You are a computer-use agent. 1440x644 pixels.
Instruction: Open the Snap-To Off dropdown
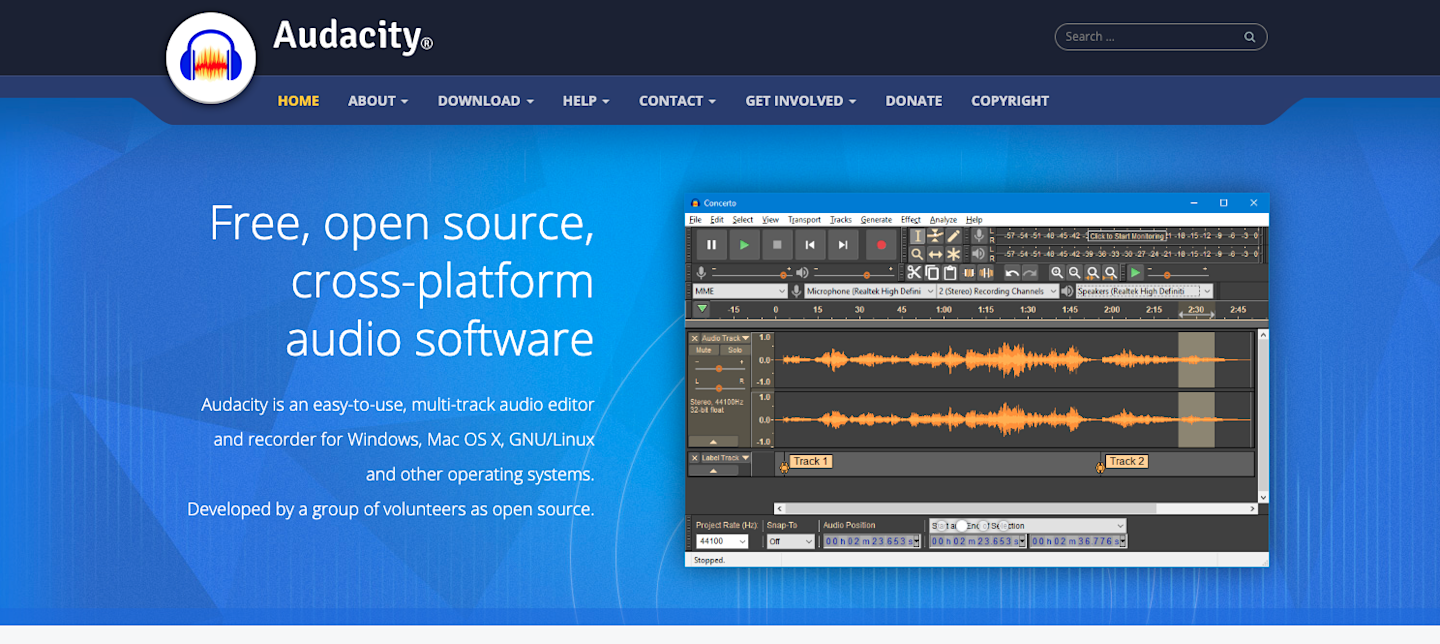click(x=791, y=541)
